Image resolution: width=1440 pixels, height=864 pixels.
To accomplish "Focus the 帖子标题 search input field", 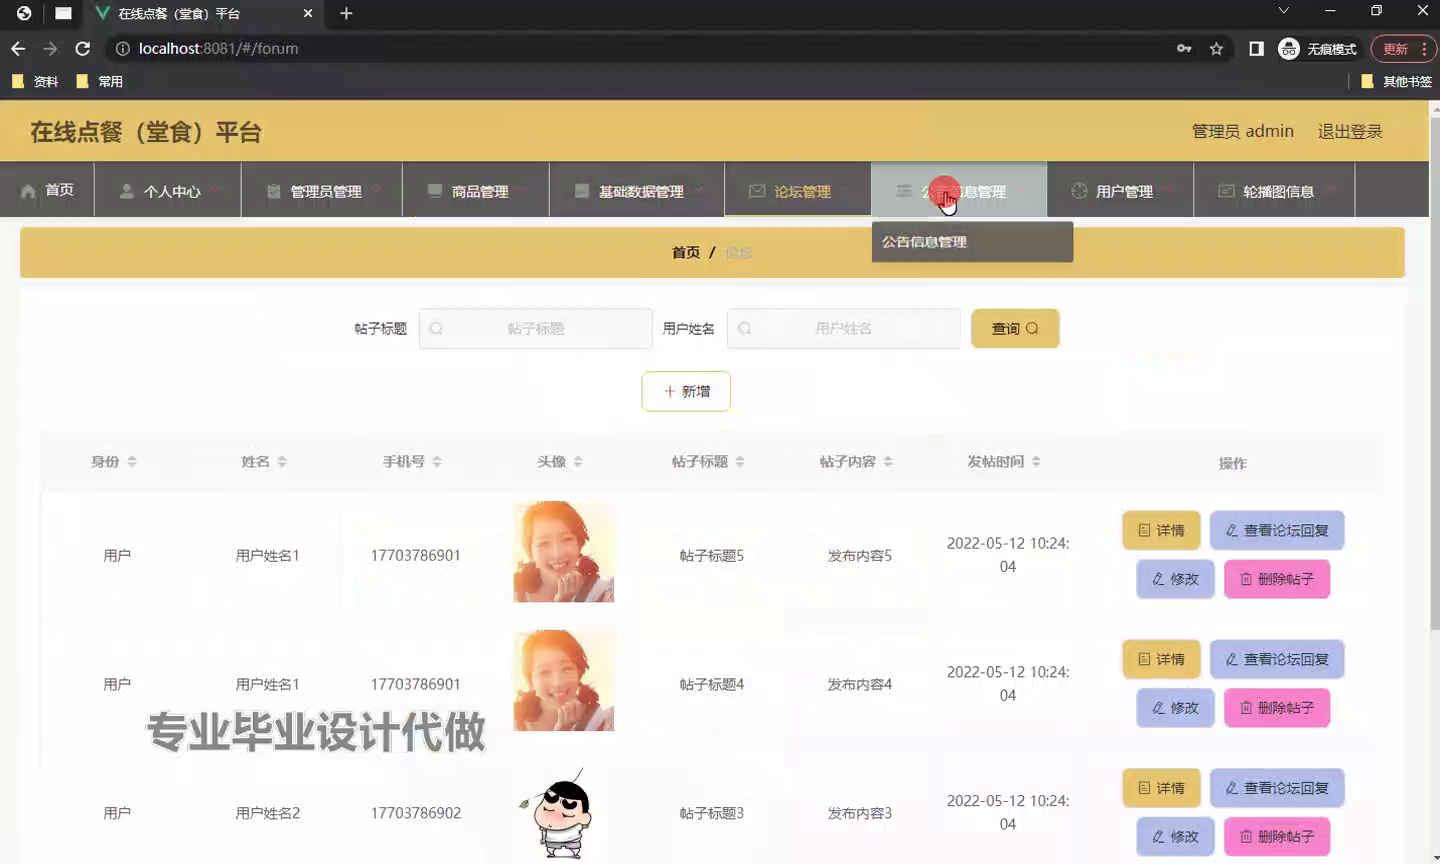I will pyautogui.click(x=536, y=328).
